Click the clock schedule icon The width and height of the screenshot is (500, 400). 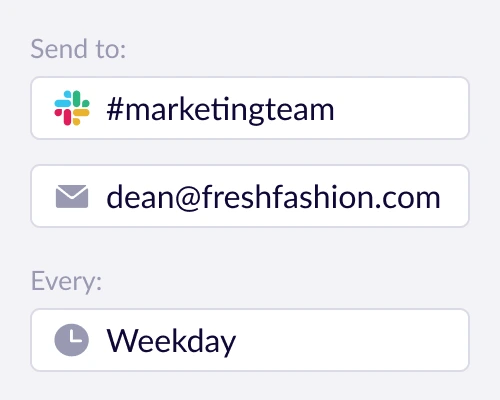(x=72, y=340)
